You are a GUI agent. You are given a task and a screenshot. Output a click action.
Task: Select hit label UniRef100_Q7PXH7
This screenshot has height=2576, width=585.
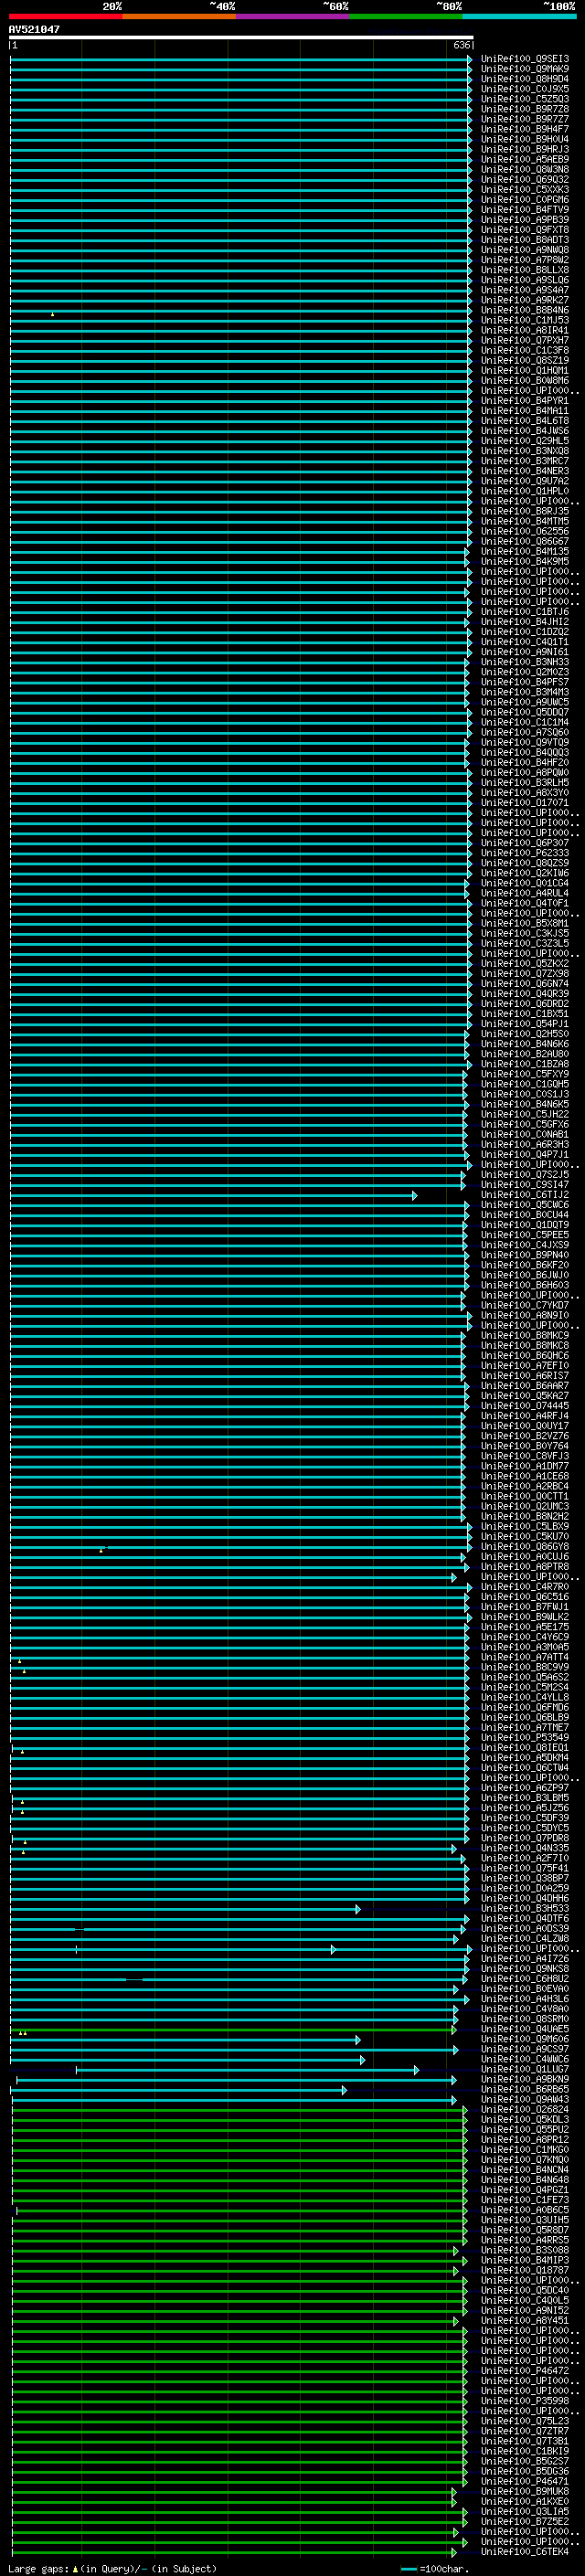click(525, 340)
